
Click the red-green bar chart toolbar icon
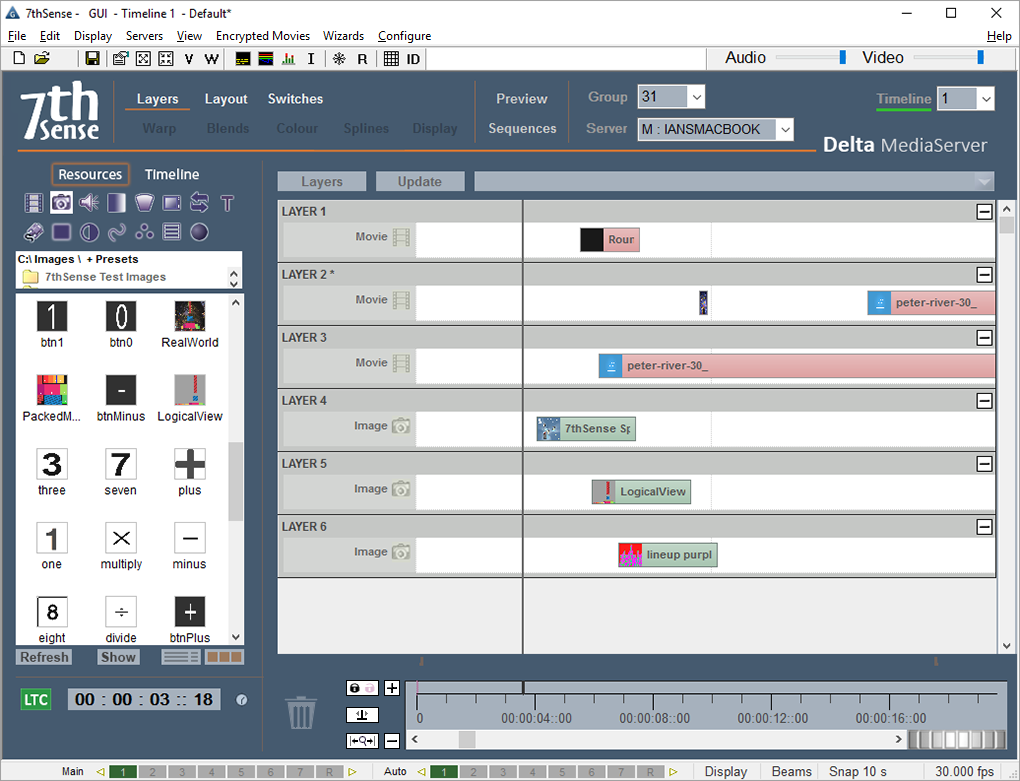point(288,59)
